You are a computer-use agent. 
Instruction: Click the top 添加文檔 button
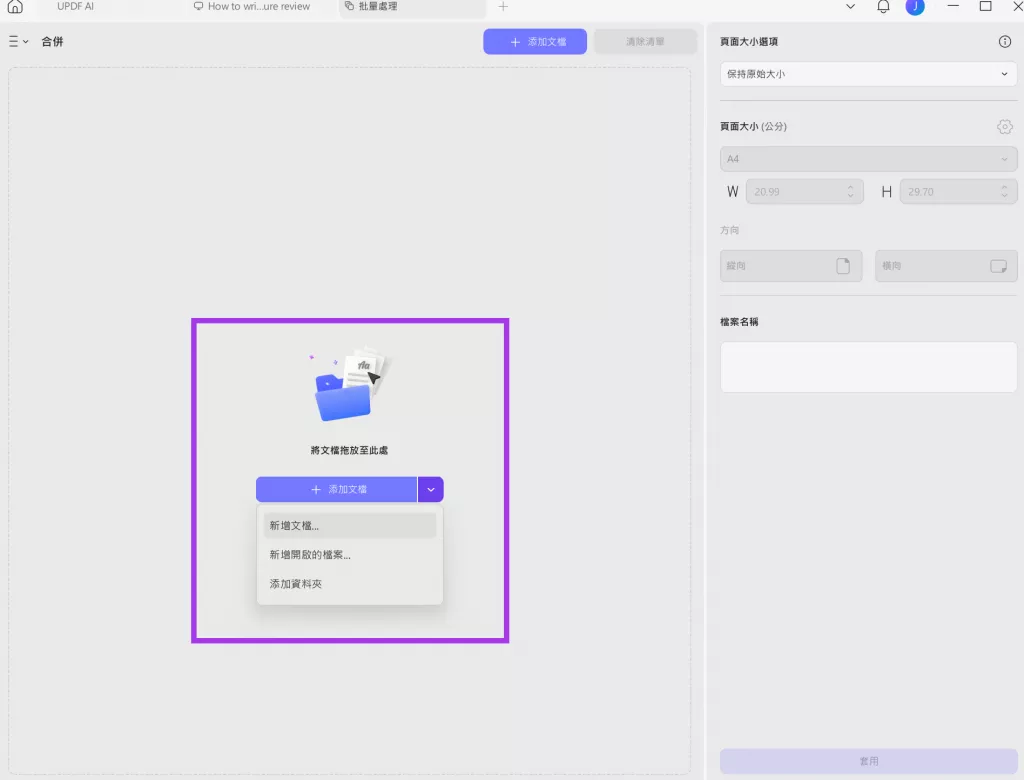click(535, 42)
